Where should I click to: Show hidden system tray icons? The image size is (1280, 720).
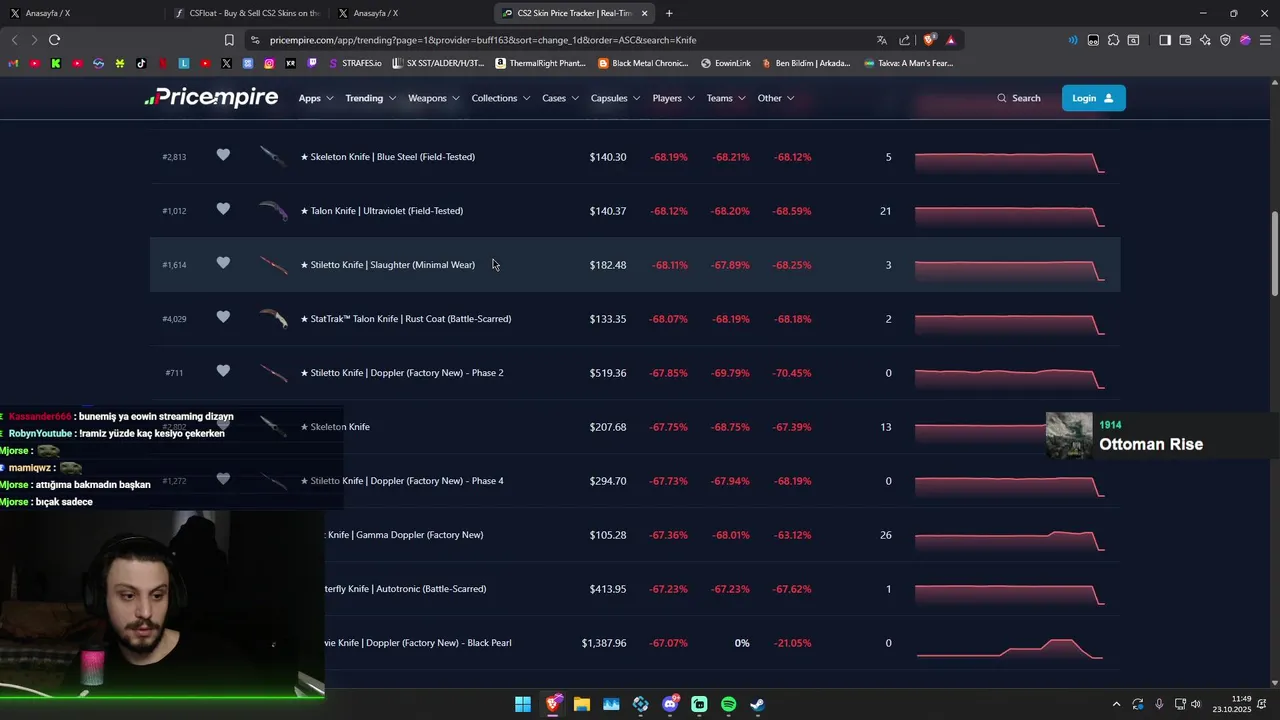pyautogui.click(x=1117, y=704)
